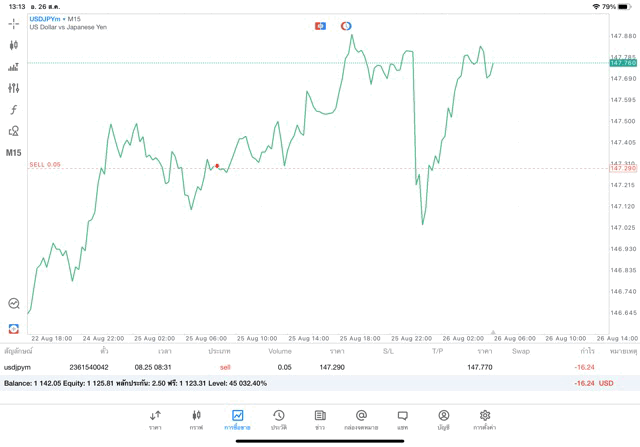Screen dimensions: 640x447
Task: Switch to the Chart (กราฟ) tab
Action: click(196, 418)
